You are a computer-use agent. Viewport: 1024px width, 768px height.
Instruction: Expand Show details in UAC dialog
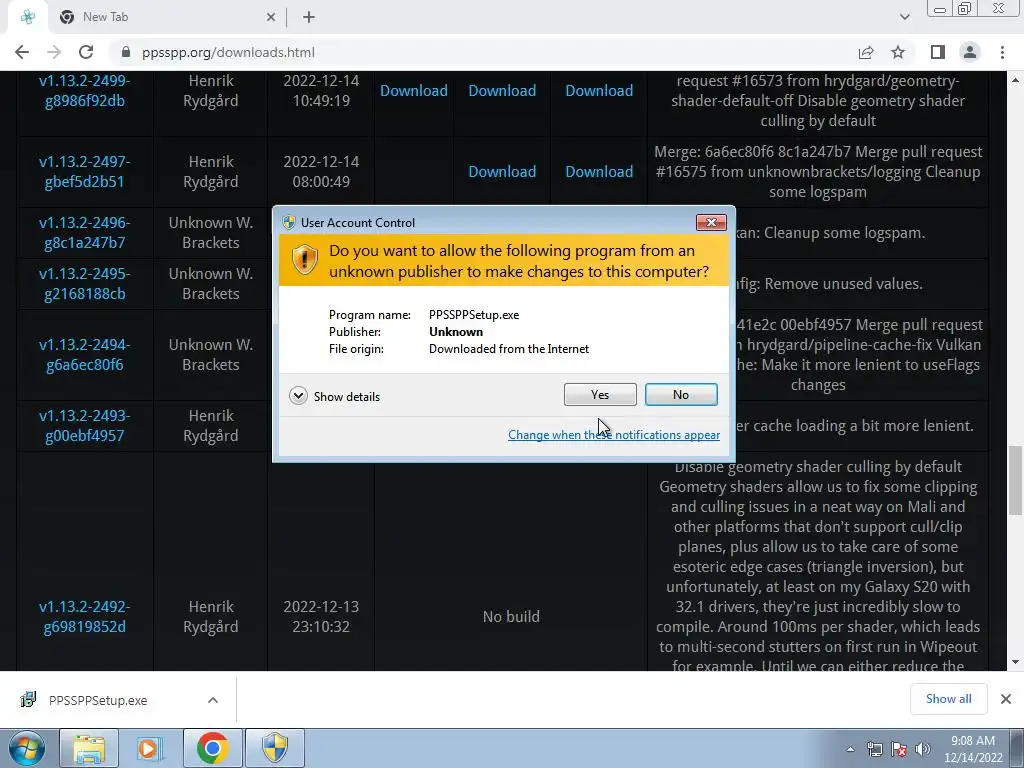[x=334, y=396]
